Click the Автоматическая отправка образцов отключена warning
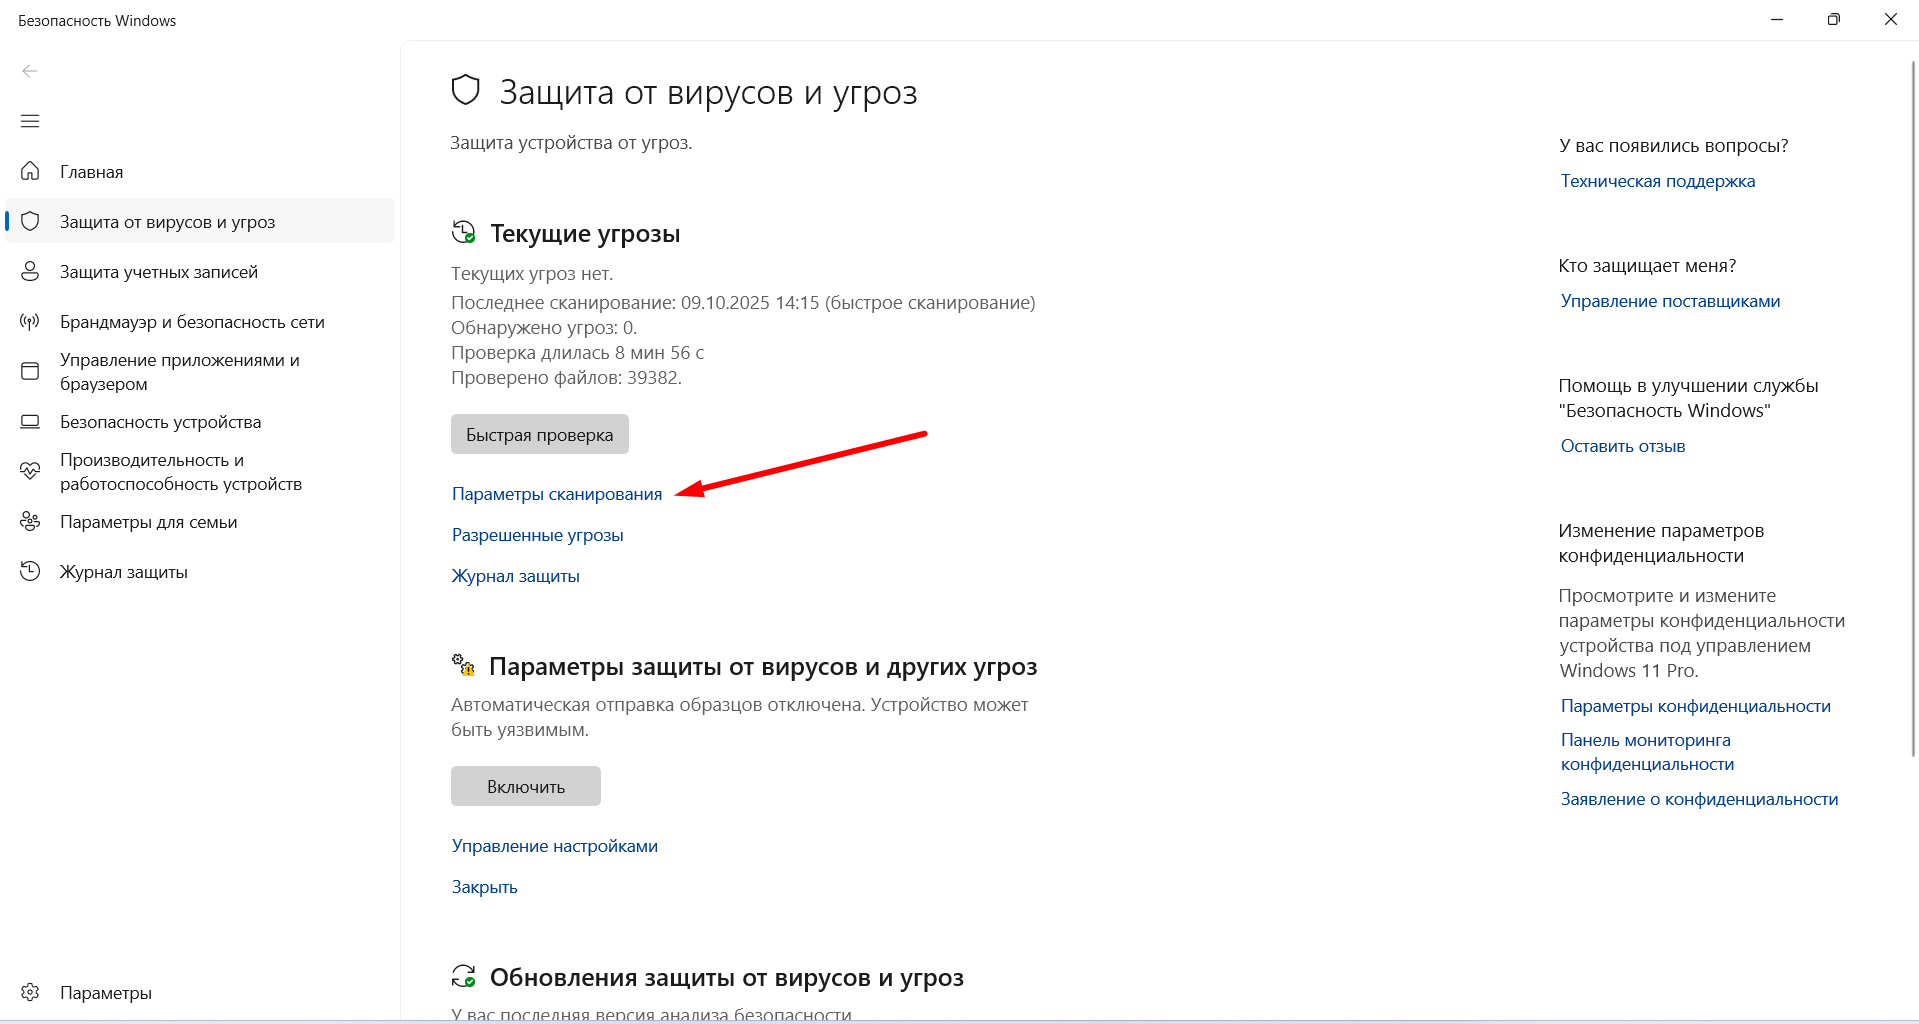This screenshot has width=1919, height=1024. point(740,717)
